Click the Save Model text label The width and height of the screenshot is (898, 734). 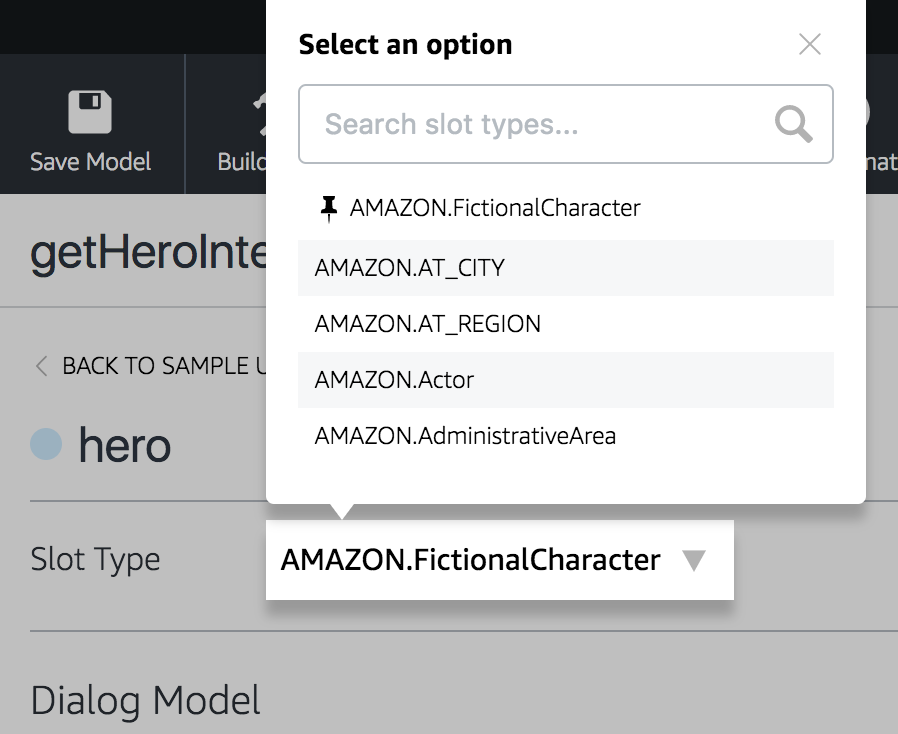coord(90,161)
